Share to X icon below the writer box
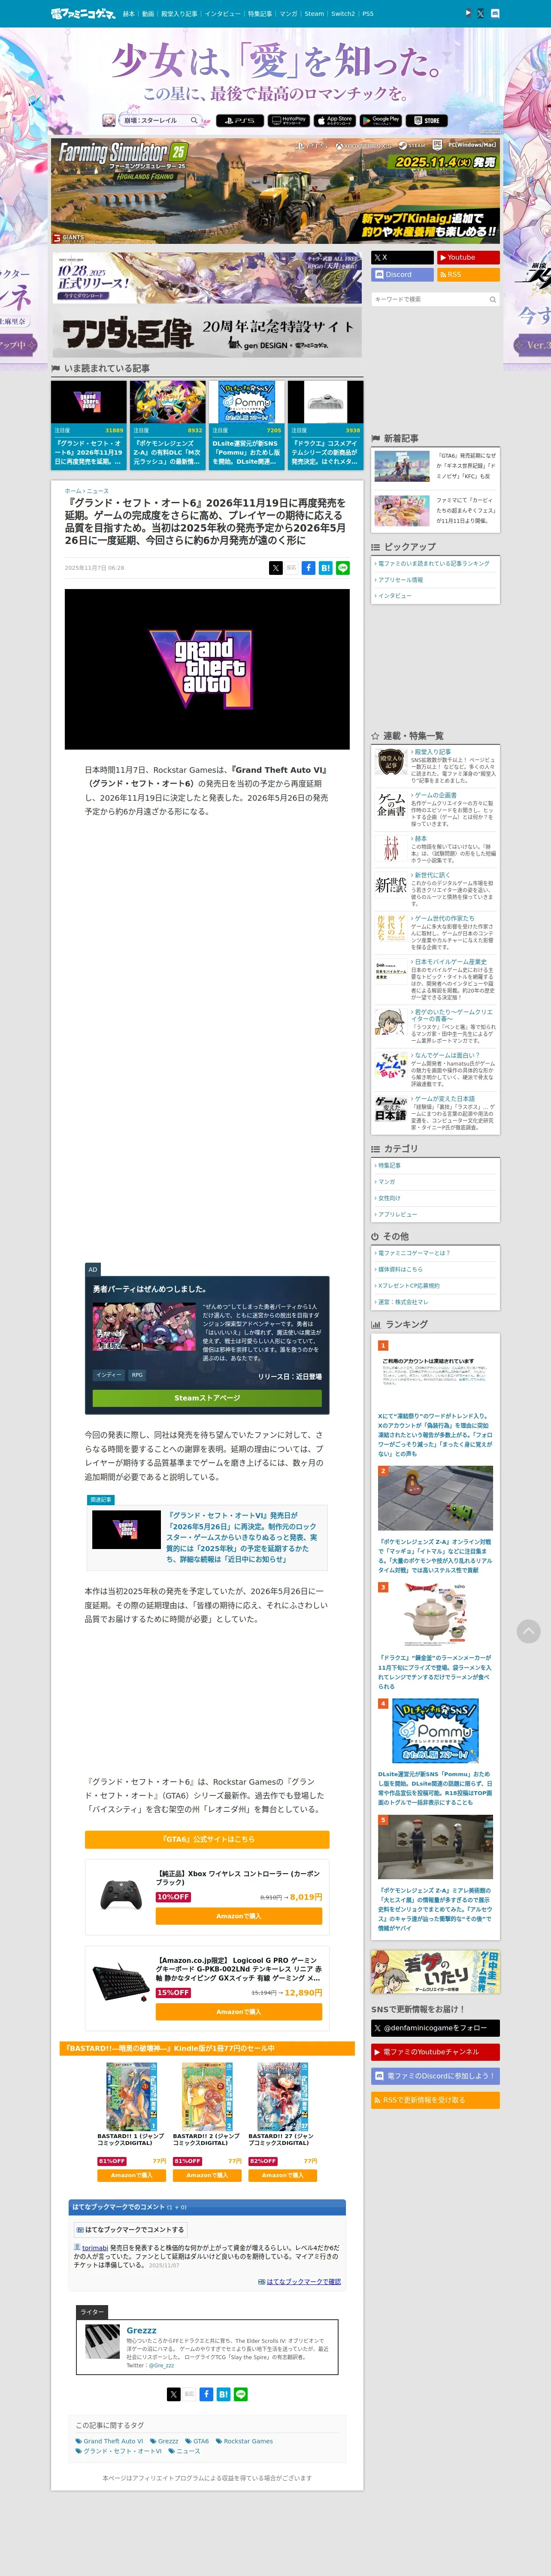 point(173,2394)
